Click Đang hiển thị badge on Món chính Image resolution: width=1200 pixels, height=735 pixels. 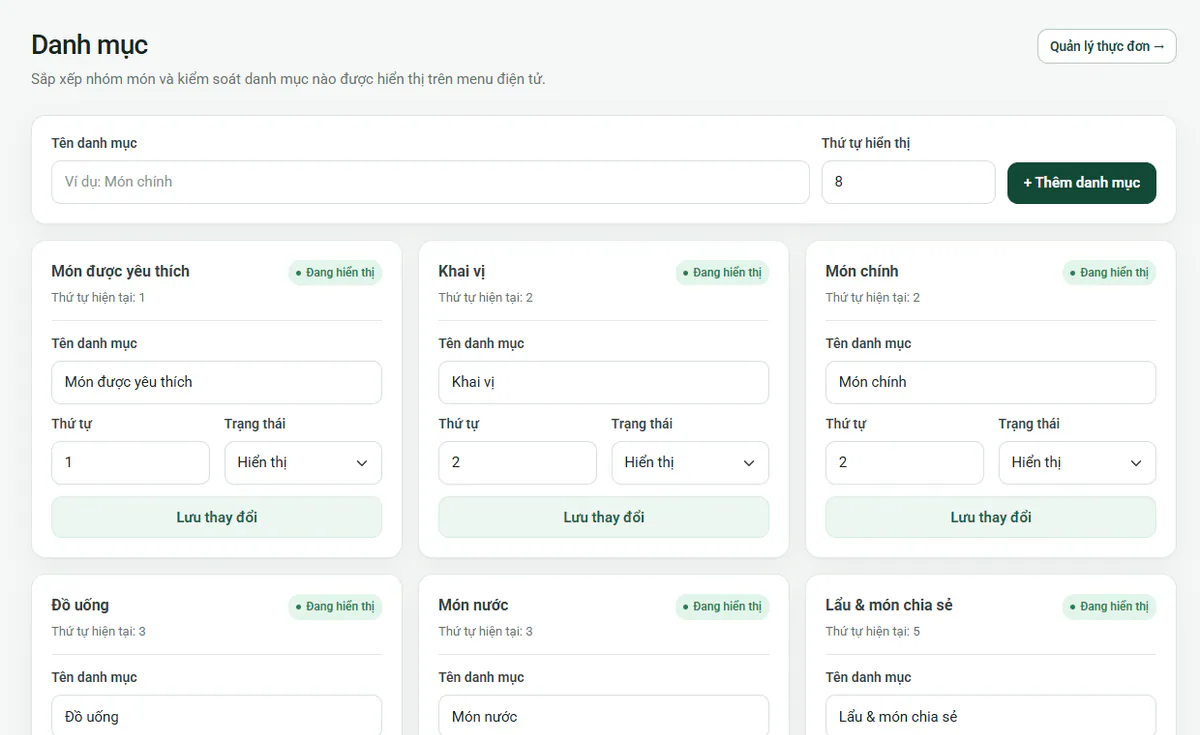click(1109, 272)
